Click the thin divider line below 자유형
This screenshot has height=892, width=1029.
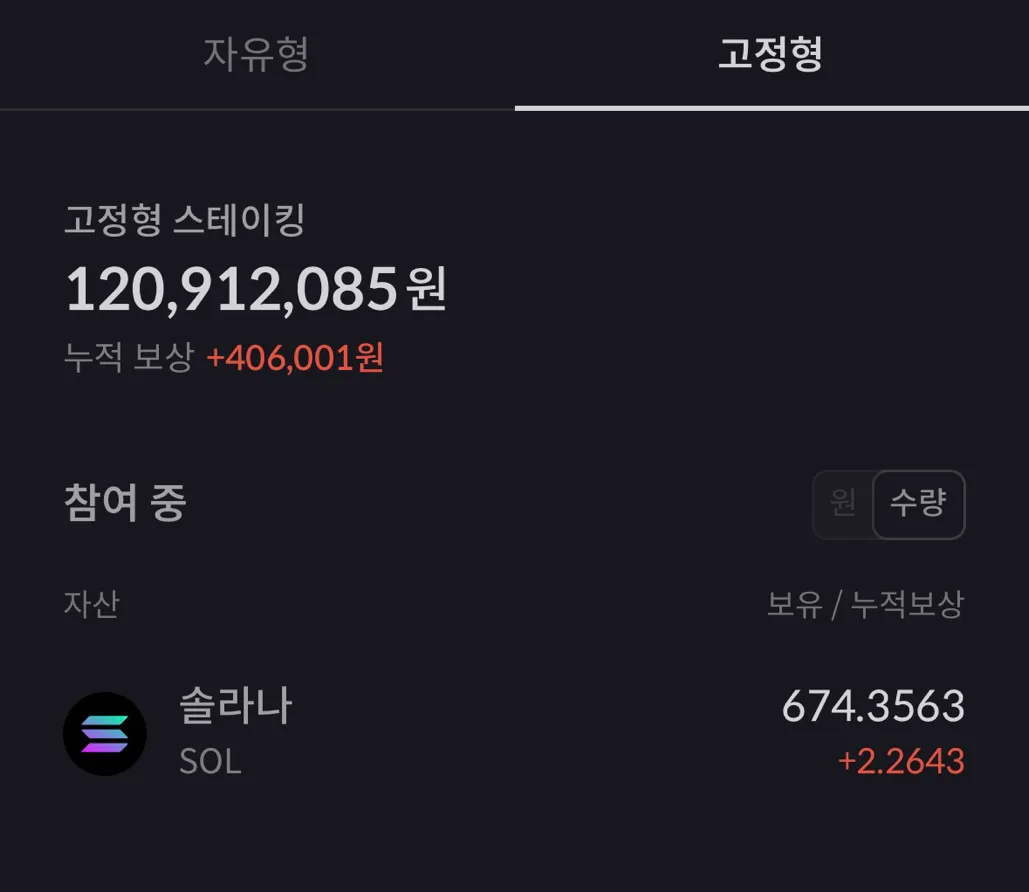point(257,108)
